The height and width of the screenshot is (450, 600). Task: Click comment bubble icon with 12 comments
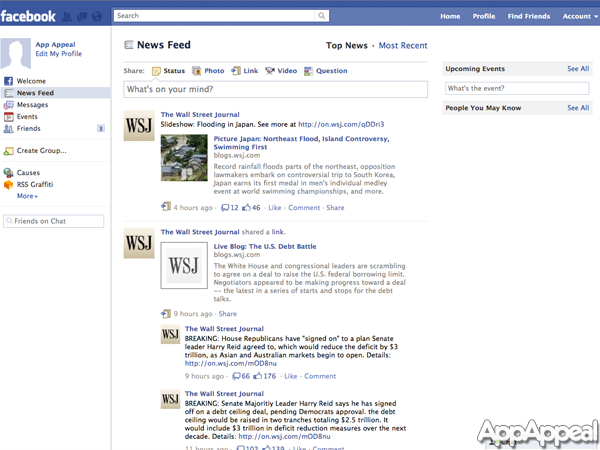point(225,208)
